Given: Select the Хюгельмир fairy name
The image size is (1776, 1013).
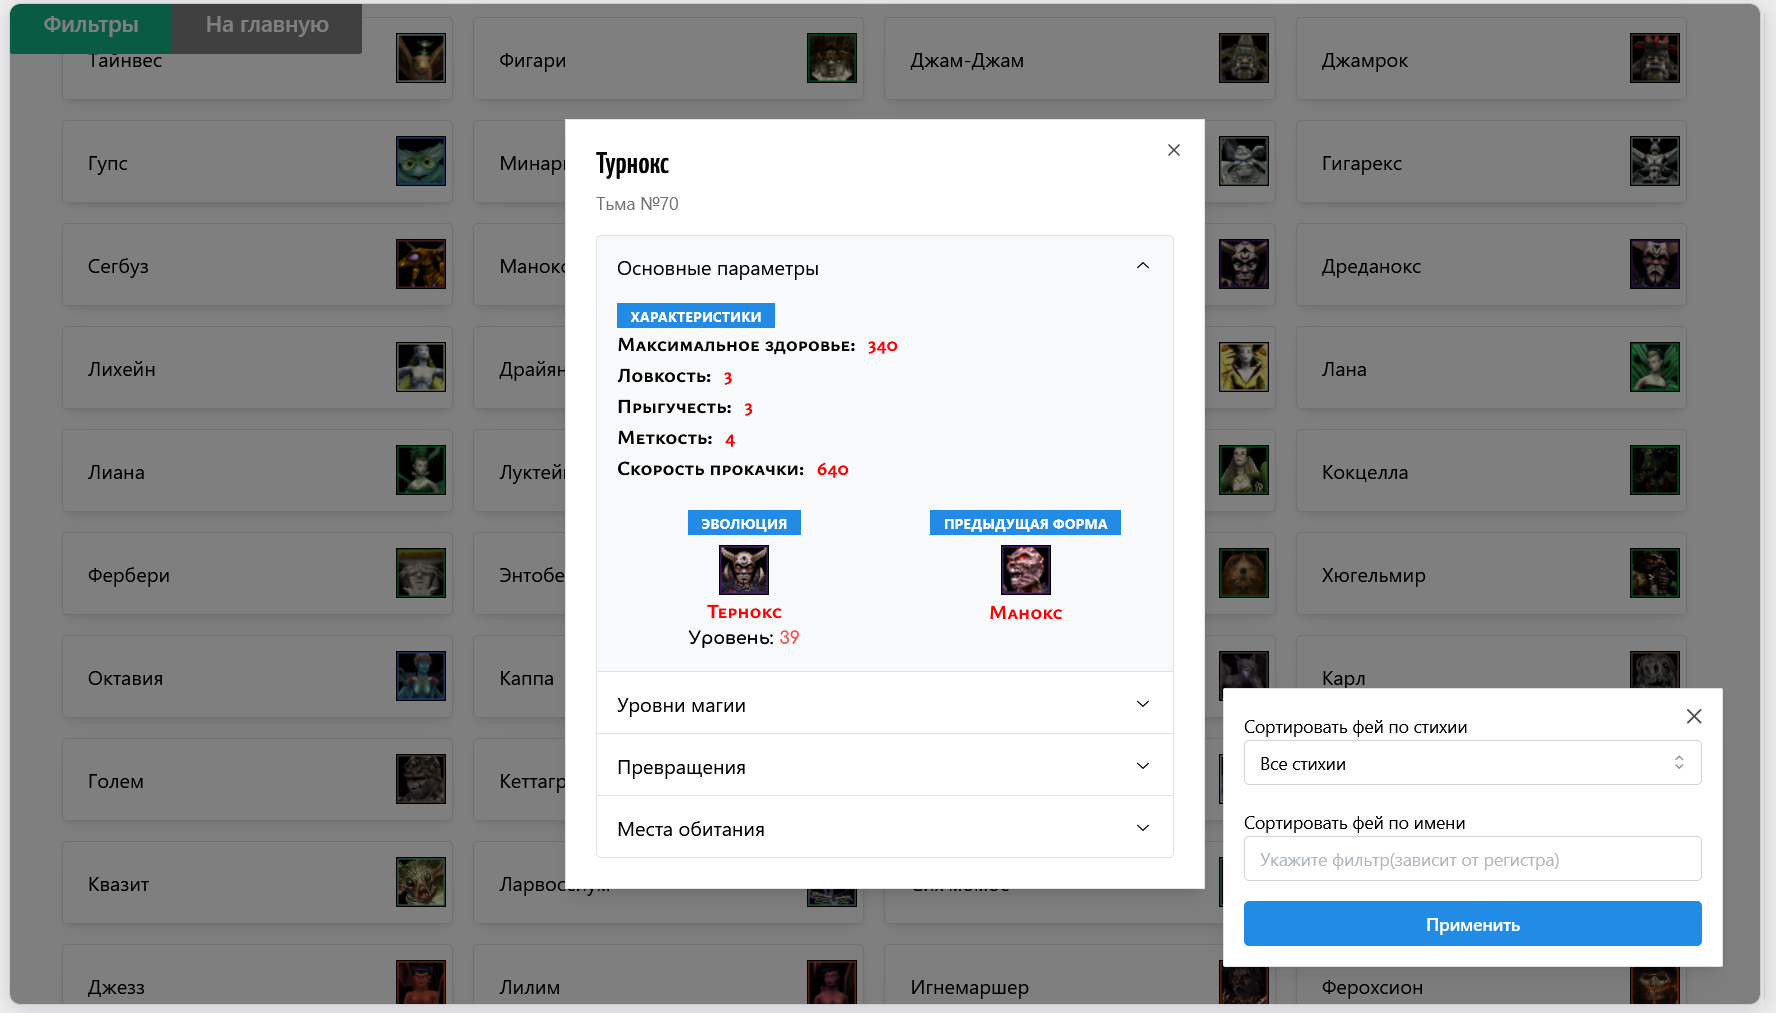Looking at the screenshot, I should pyautogui.click(x=1374, y=576).
